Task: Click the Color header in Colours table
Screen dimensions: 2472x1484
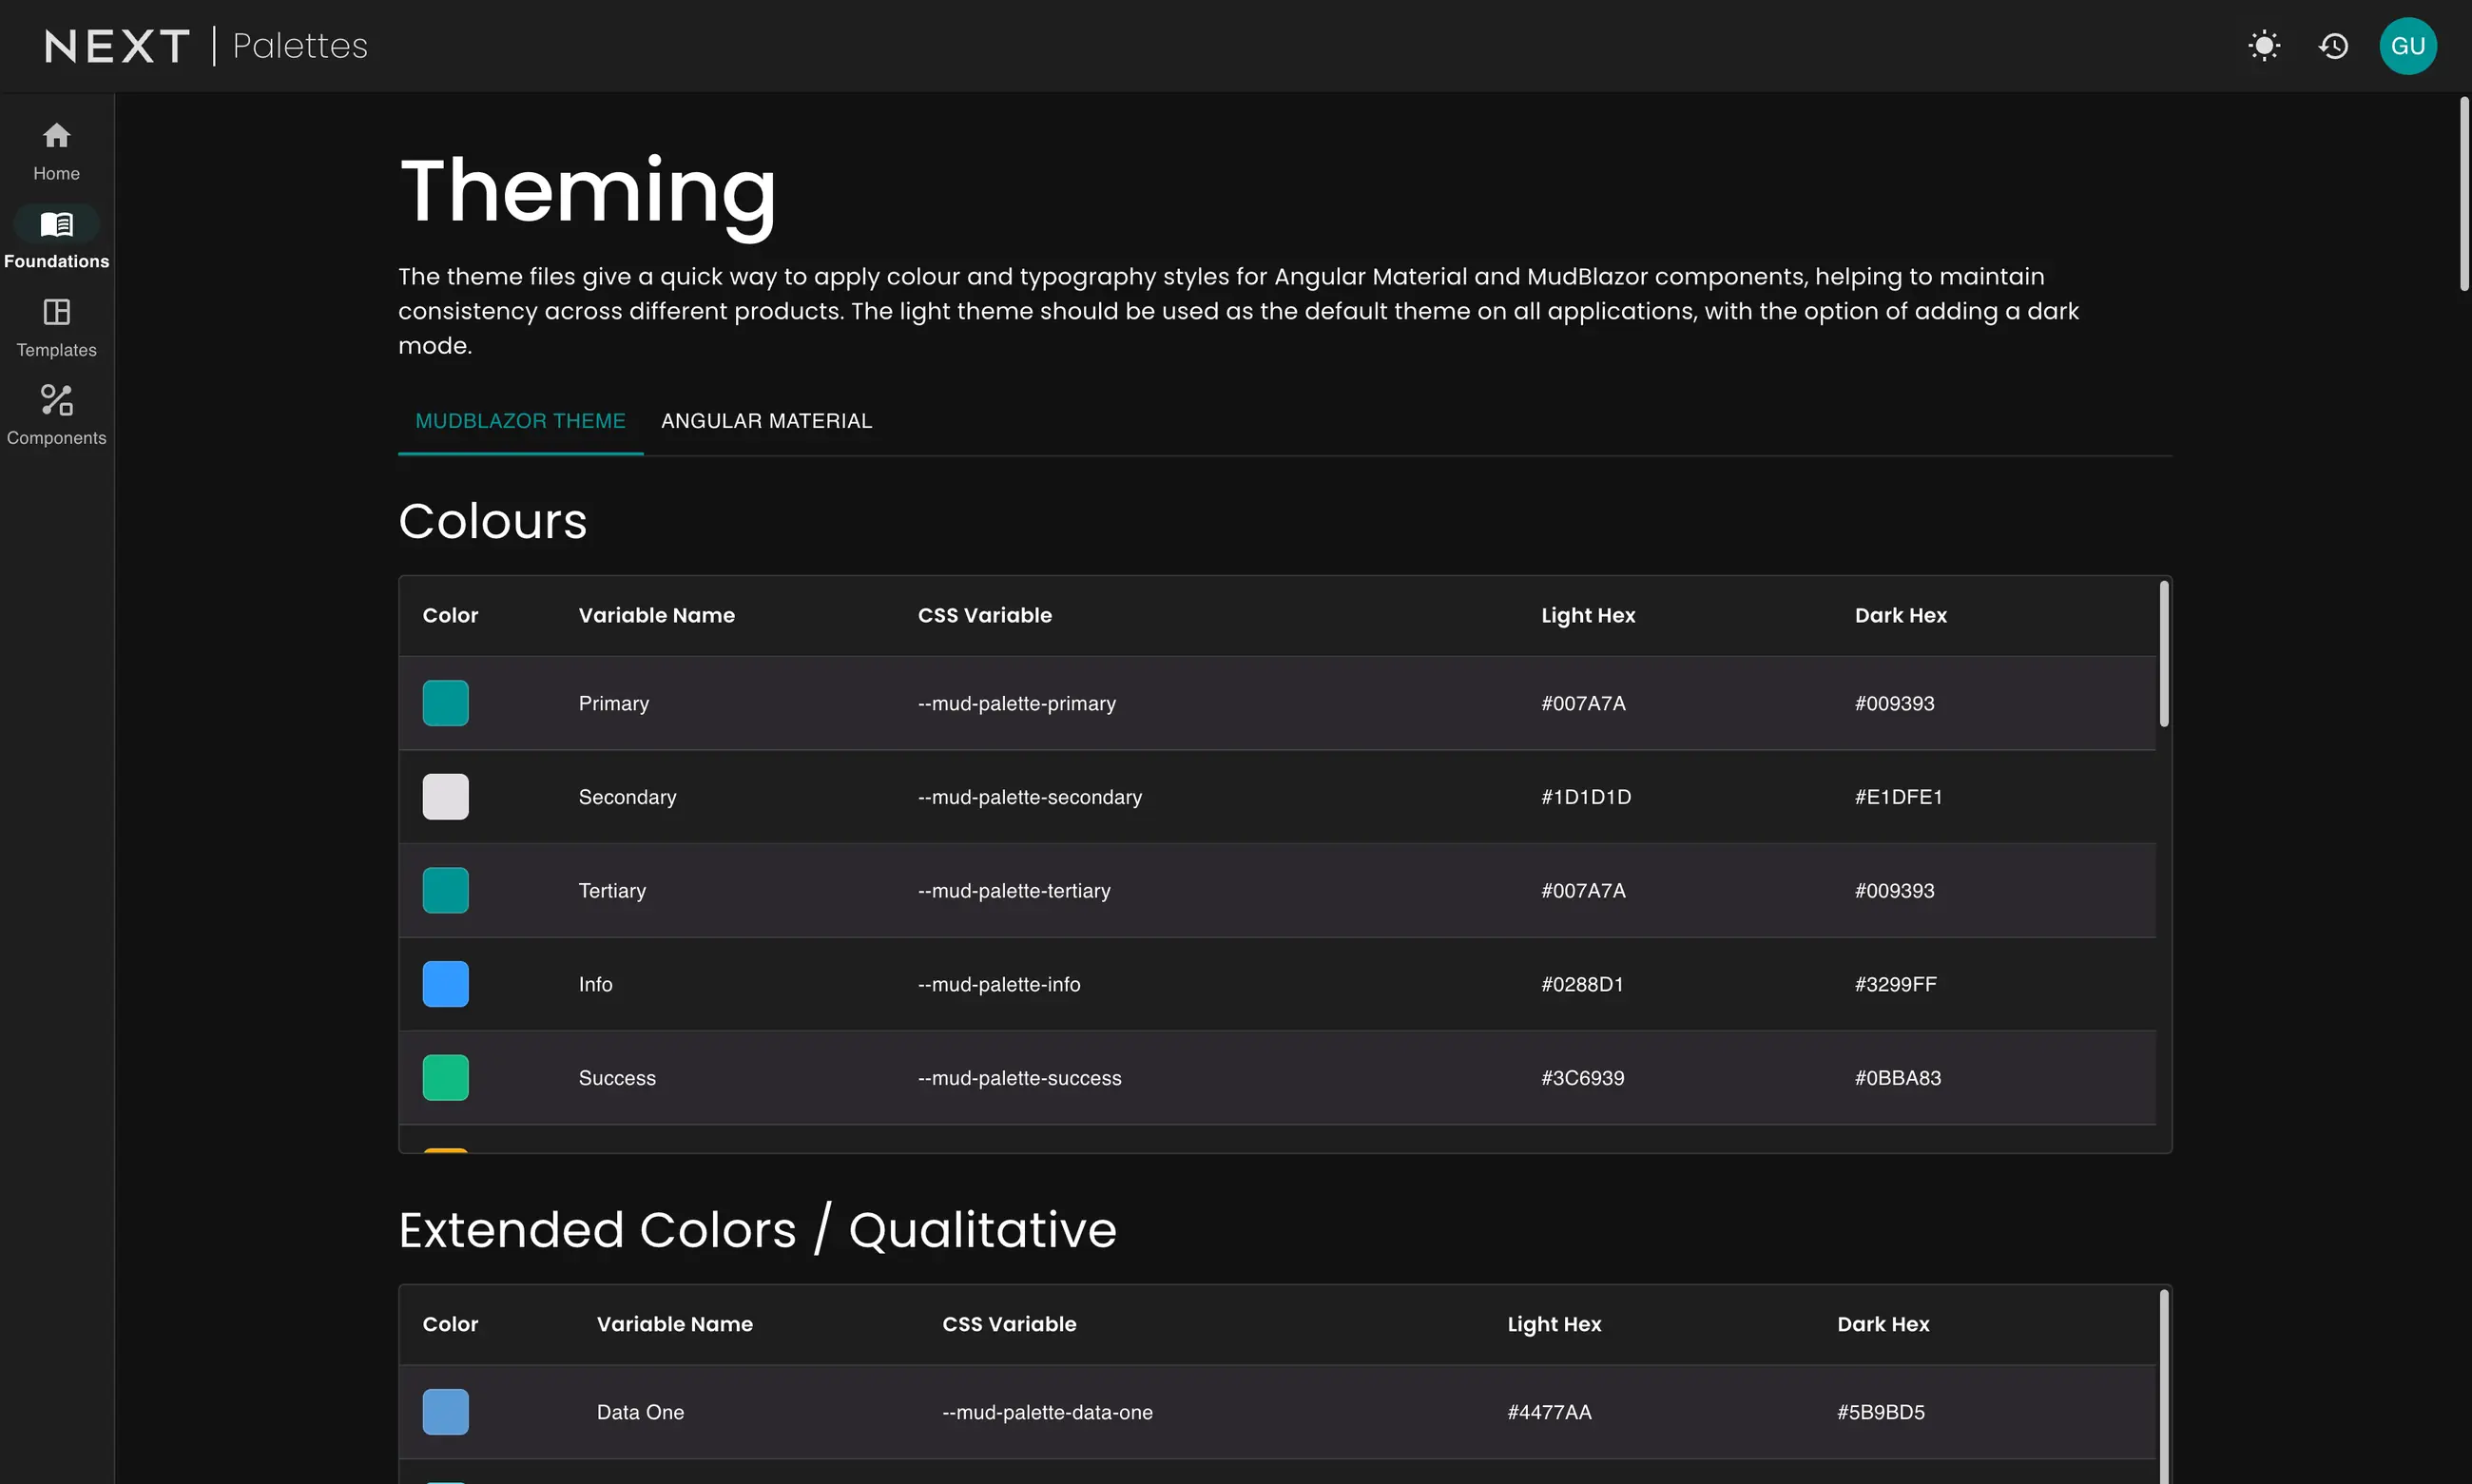Action: [x=450, y=616]
